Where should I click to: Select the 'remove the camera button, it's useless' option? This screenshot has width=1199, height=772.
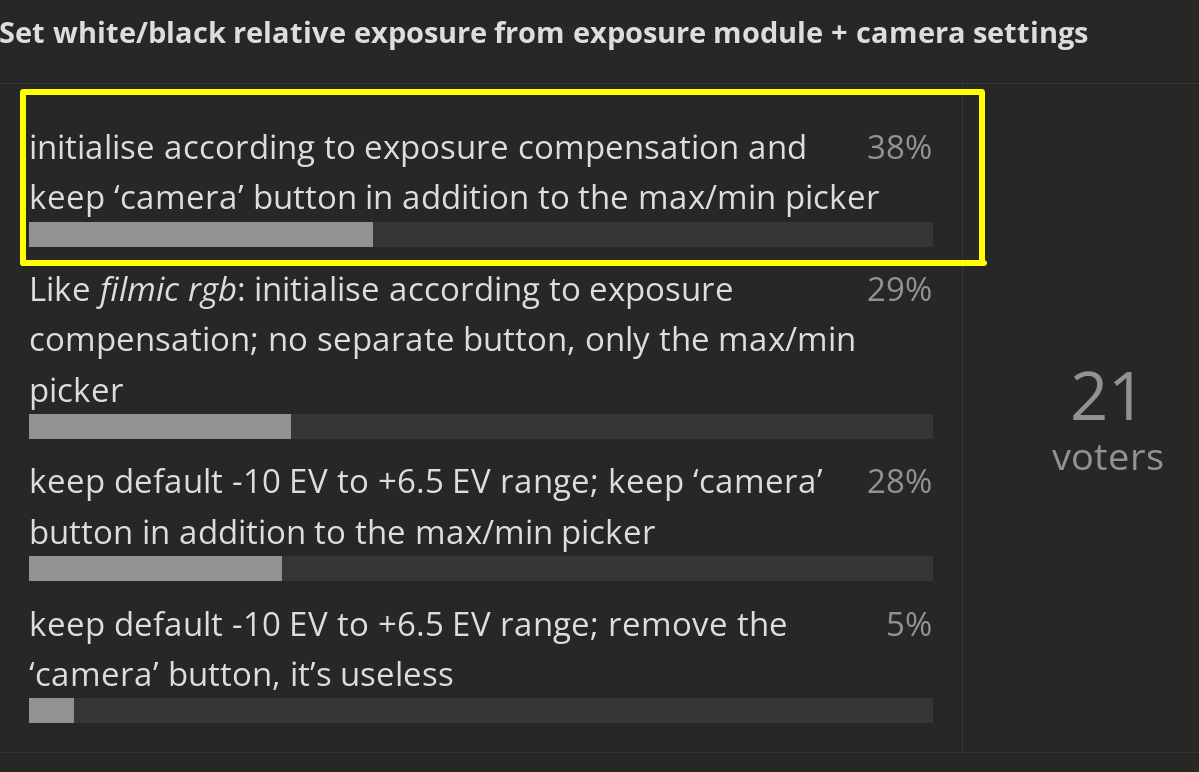[408, 649]
